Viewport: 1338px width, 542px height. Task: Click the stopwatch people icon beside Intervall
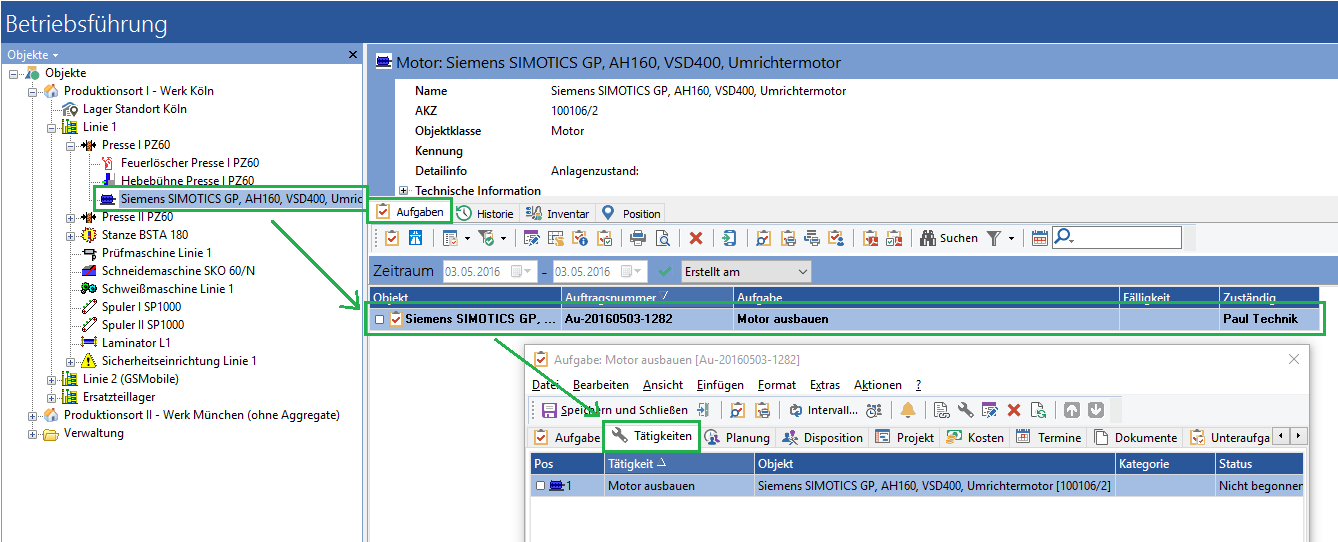tap(874, 410)
